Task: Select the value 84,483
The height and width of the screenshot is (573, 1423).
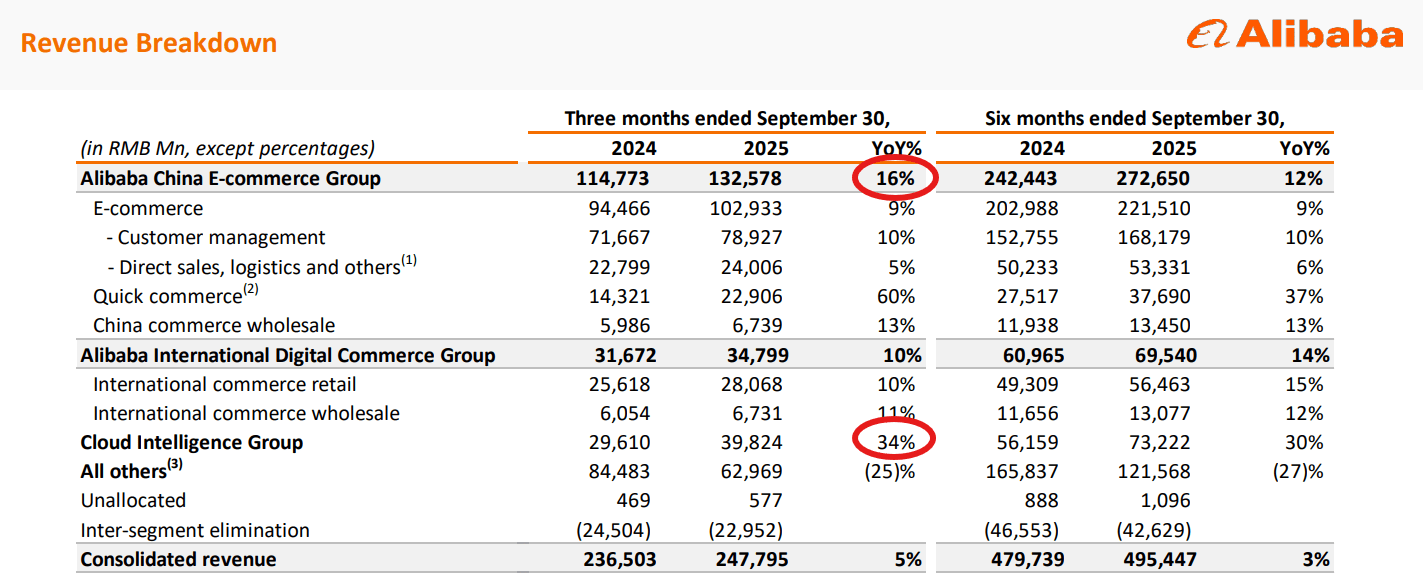Action: pos(620,471)
